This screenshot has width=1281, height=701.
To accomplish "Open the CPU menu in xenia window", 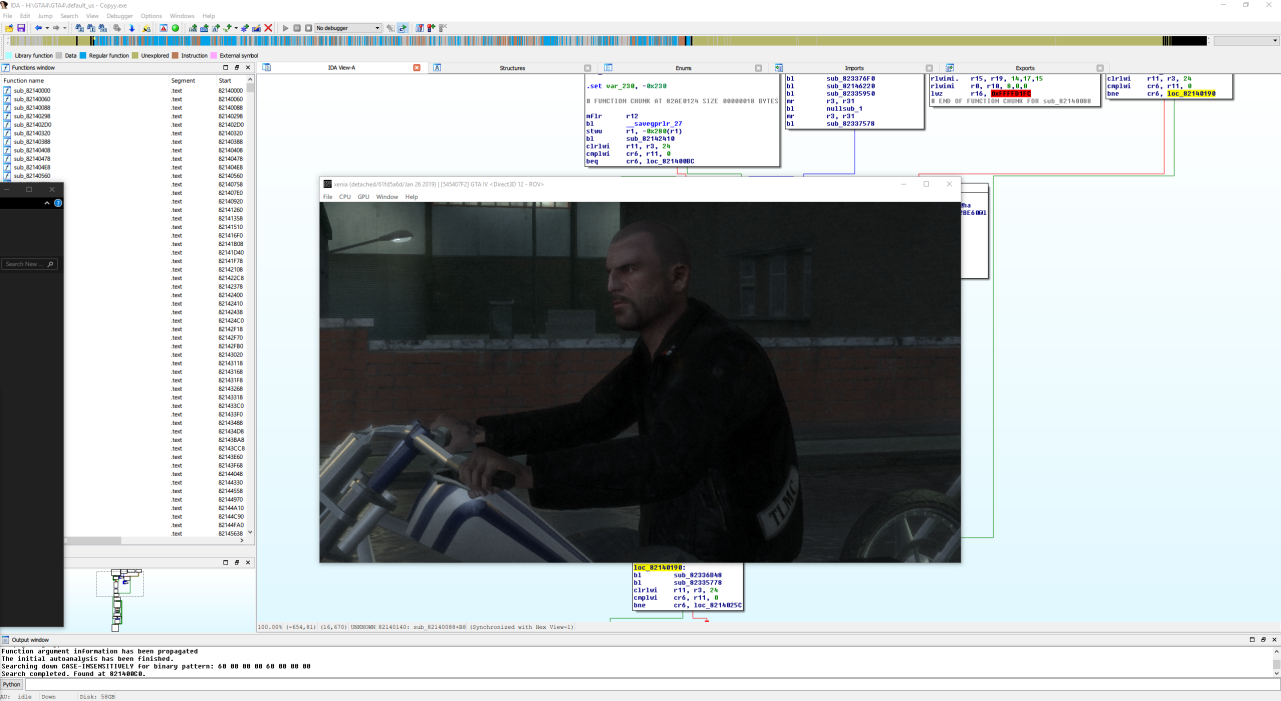I will point(345,197).
